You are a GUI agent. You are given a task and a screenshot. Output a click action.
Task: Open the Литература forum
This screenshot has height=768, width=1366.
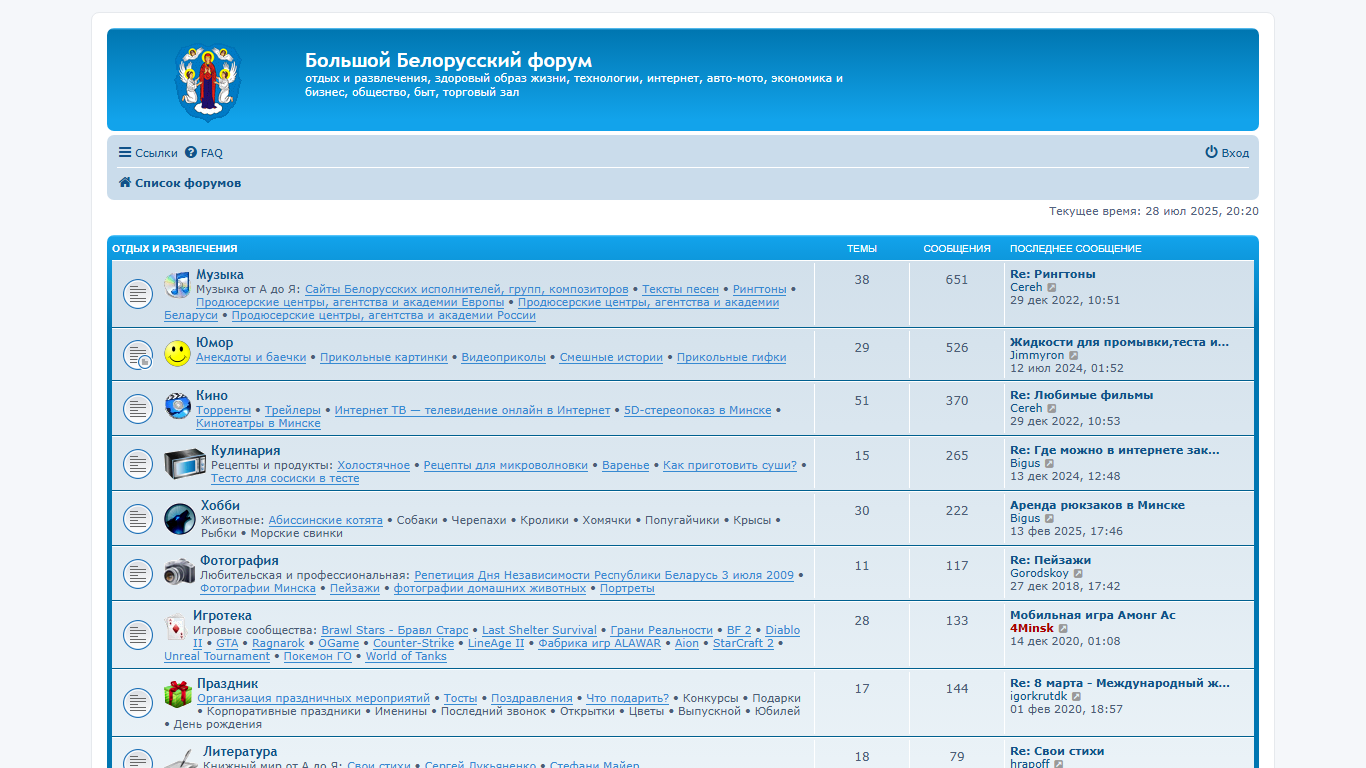(241, 752)
